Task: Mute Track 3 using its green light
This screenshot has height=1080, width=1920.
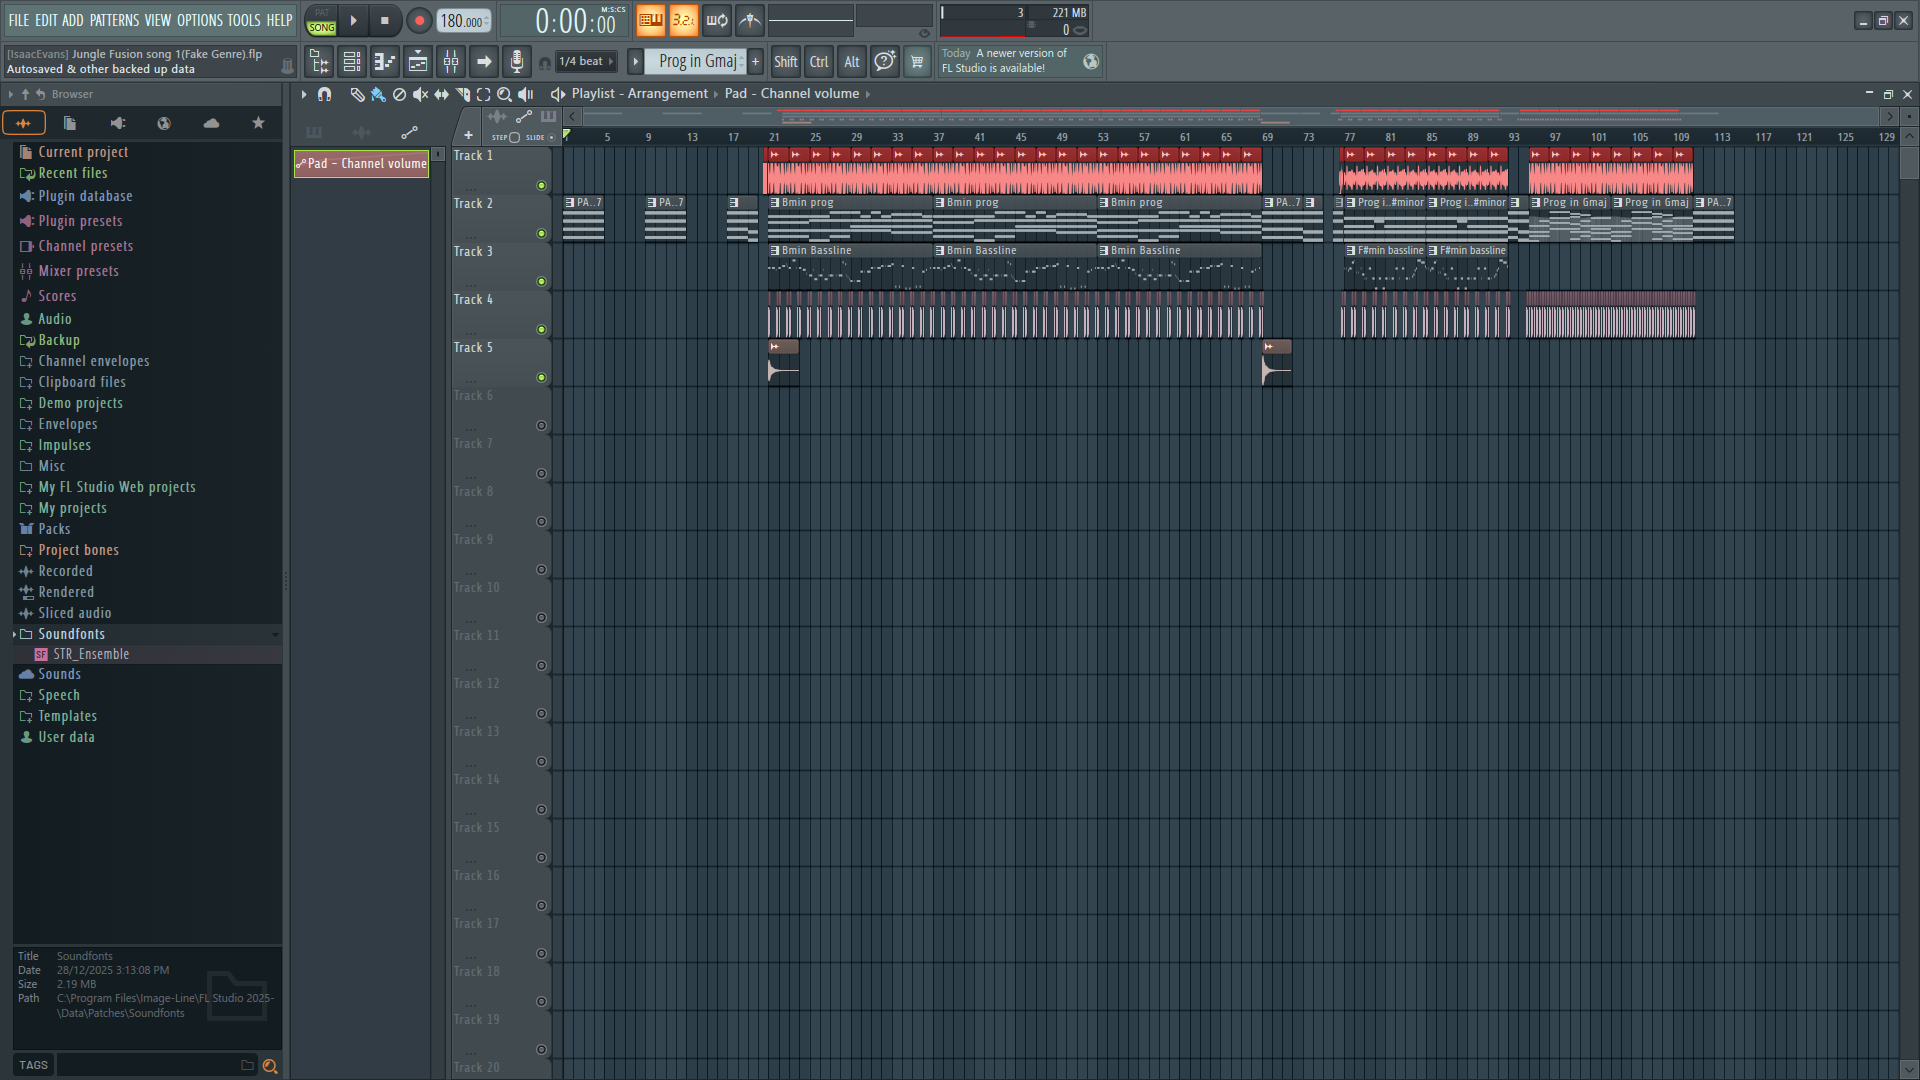Action: [541, 281]
